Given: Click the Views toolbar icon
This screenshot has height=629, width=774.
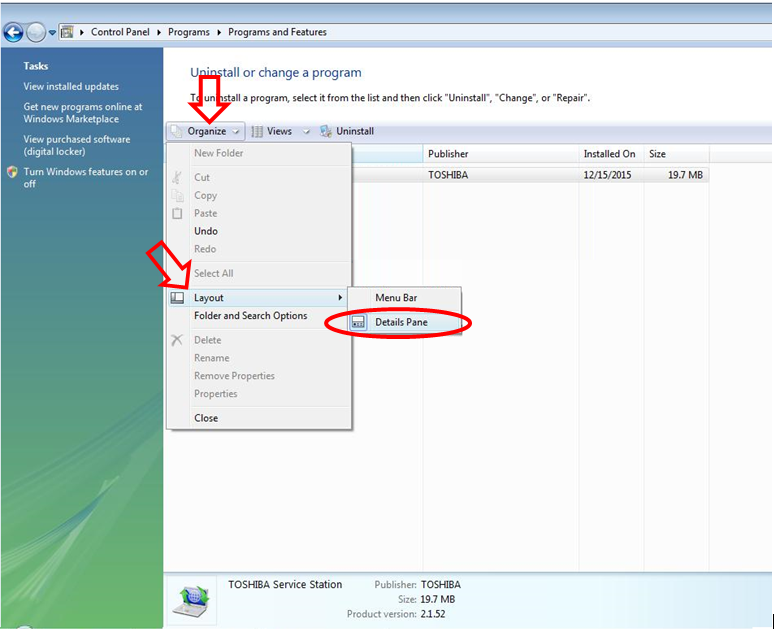Looking at the screenshot, I should point(257,131).
